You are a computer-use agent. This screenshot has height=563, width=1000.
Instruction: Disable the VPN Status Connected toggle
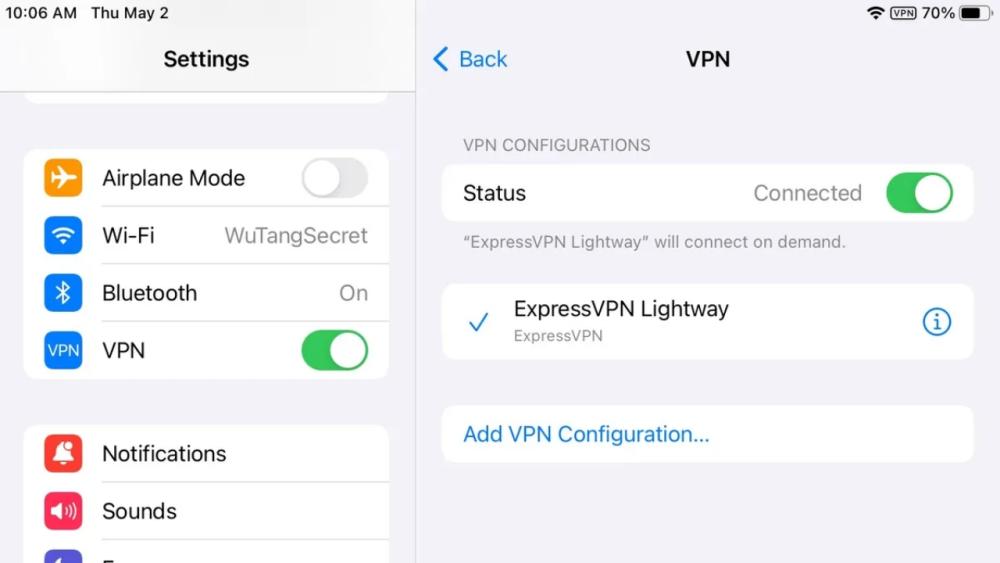click(x=920, y=193)
